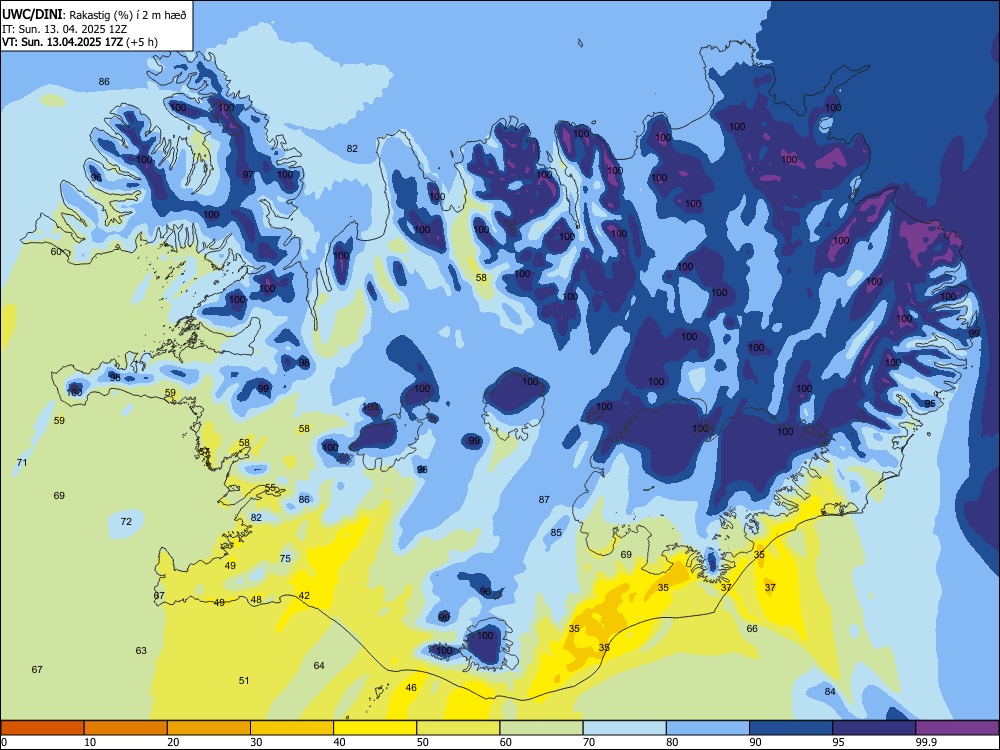Screen dimensions: 1000x750
Task: Click the map value '85' in the central highlands
Action: coord(556,533)
